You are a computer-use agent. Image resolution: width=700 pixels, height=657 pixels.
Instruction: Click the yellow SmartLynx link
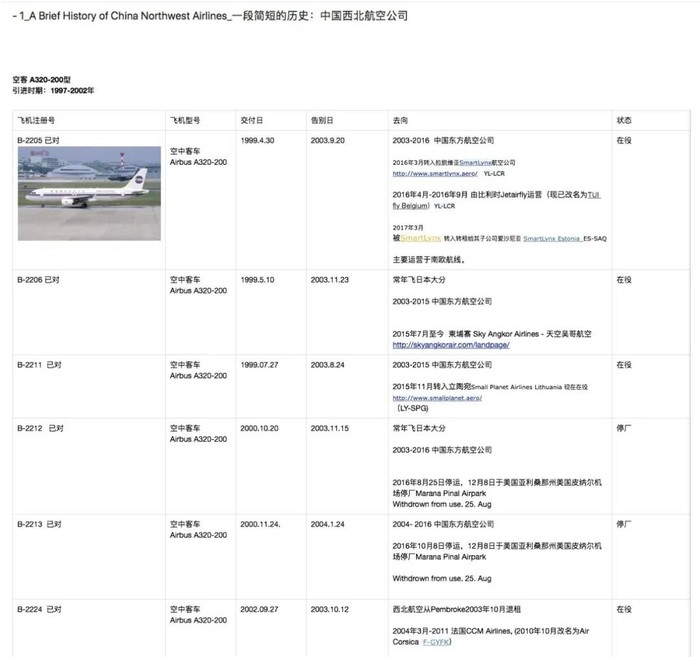coord(421,238)
